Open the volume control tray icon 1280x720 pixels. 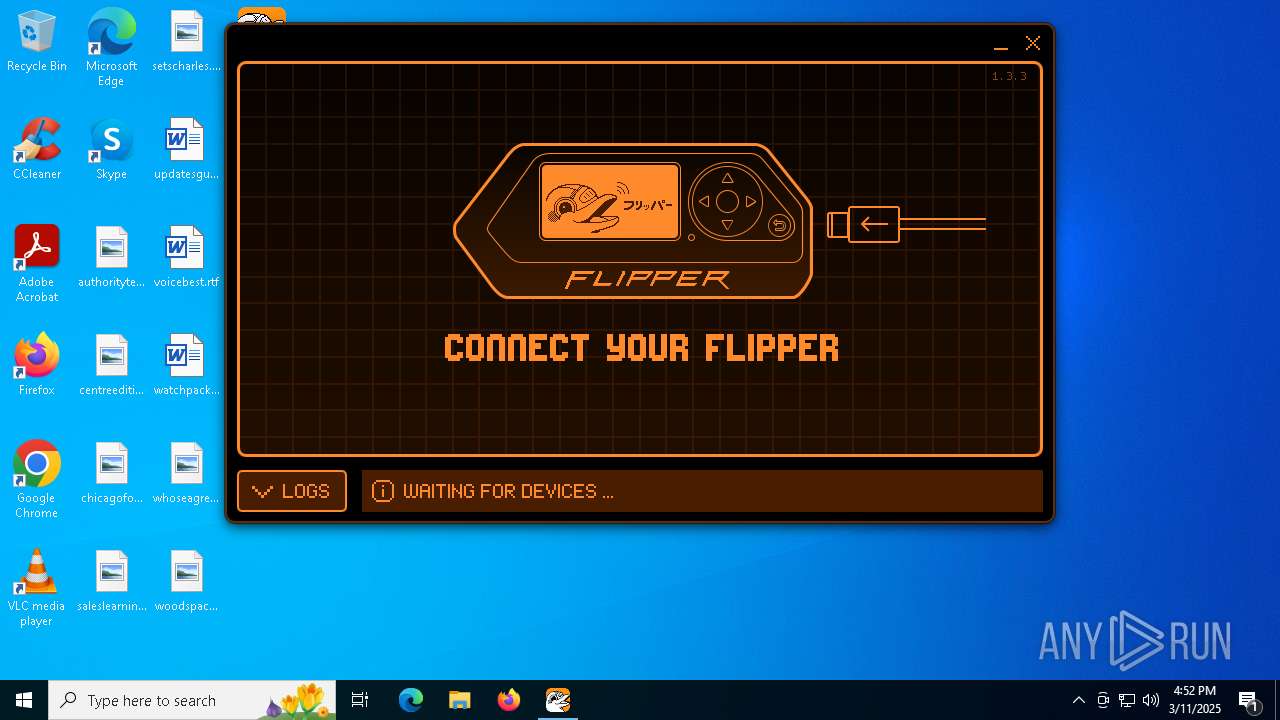click(1151, 700)
